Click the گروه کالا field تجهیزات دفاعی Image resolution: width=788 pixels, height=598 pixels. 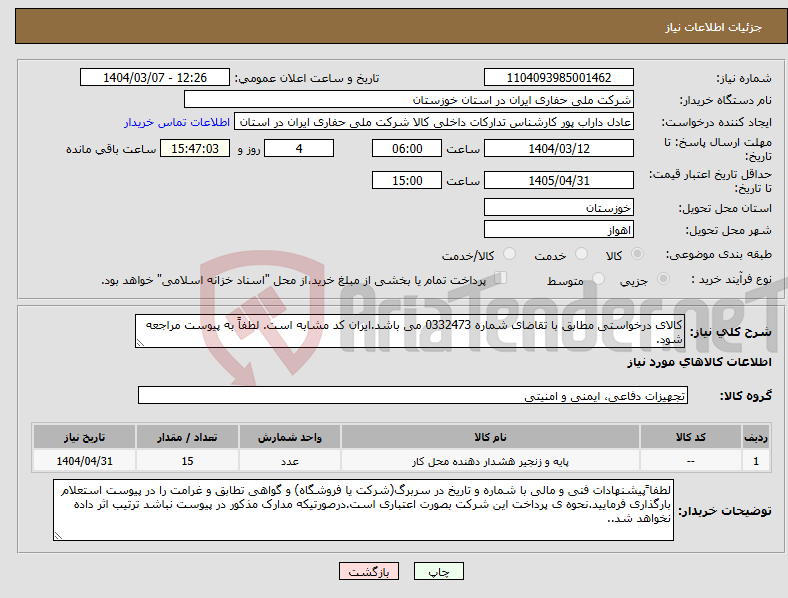[413, 395]
